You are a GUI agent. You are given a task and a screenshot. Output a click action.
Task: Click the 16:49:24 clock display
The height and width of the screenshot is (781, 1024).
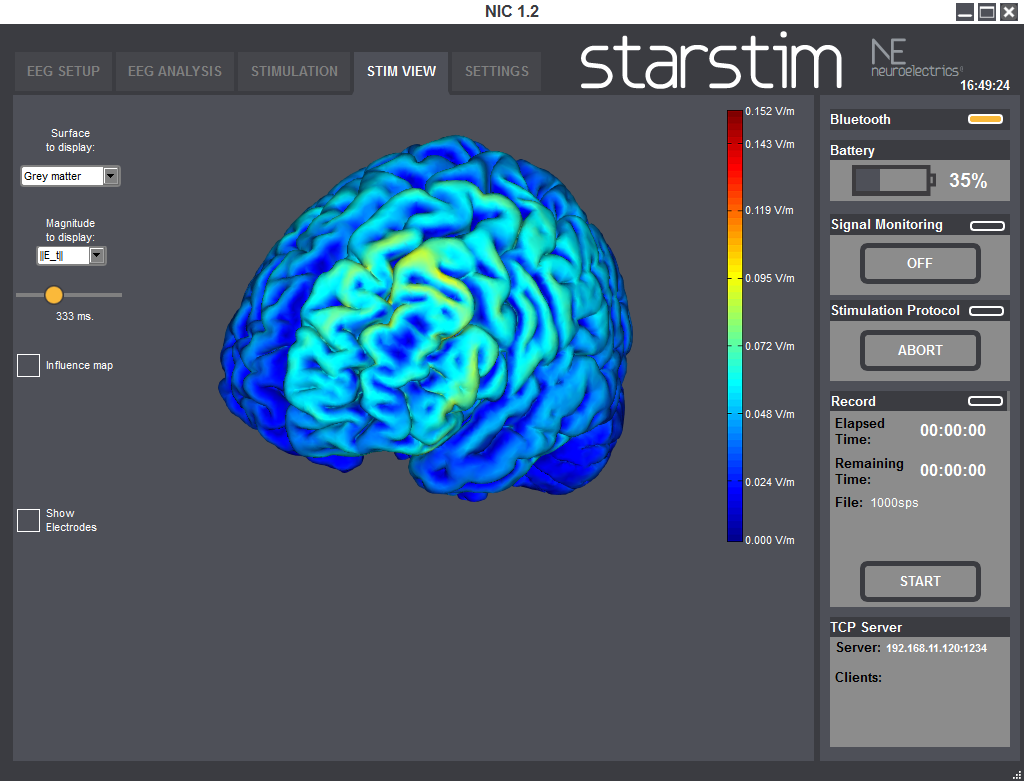pyautogui.click(x=985, y=86)
